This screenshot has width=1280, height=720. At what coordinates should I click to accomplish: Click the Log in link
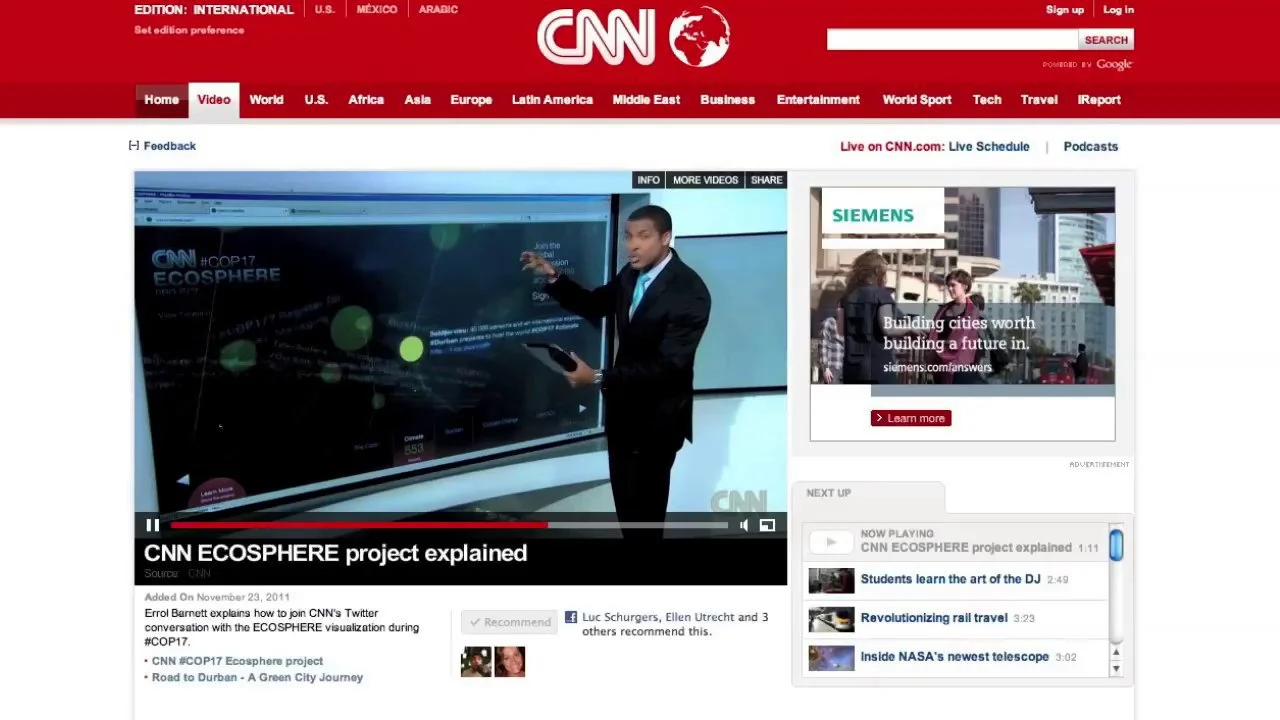[1118, 10]
